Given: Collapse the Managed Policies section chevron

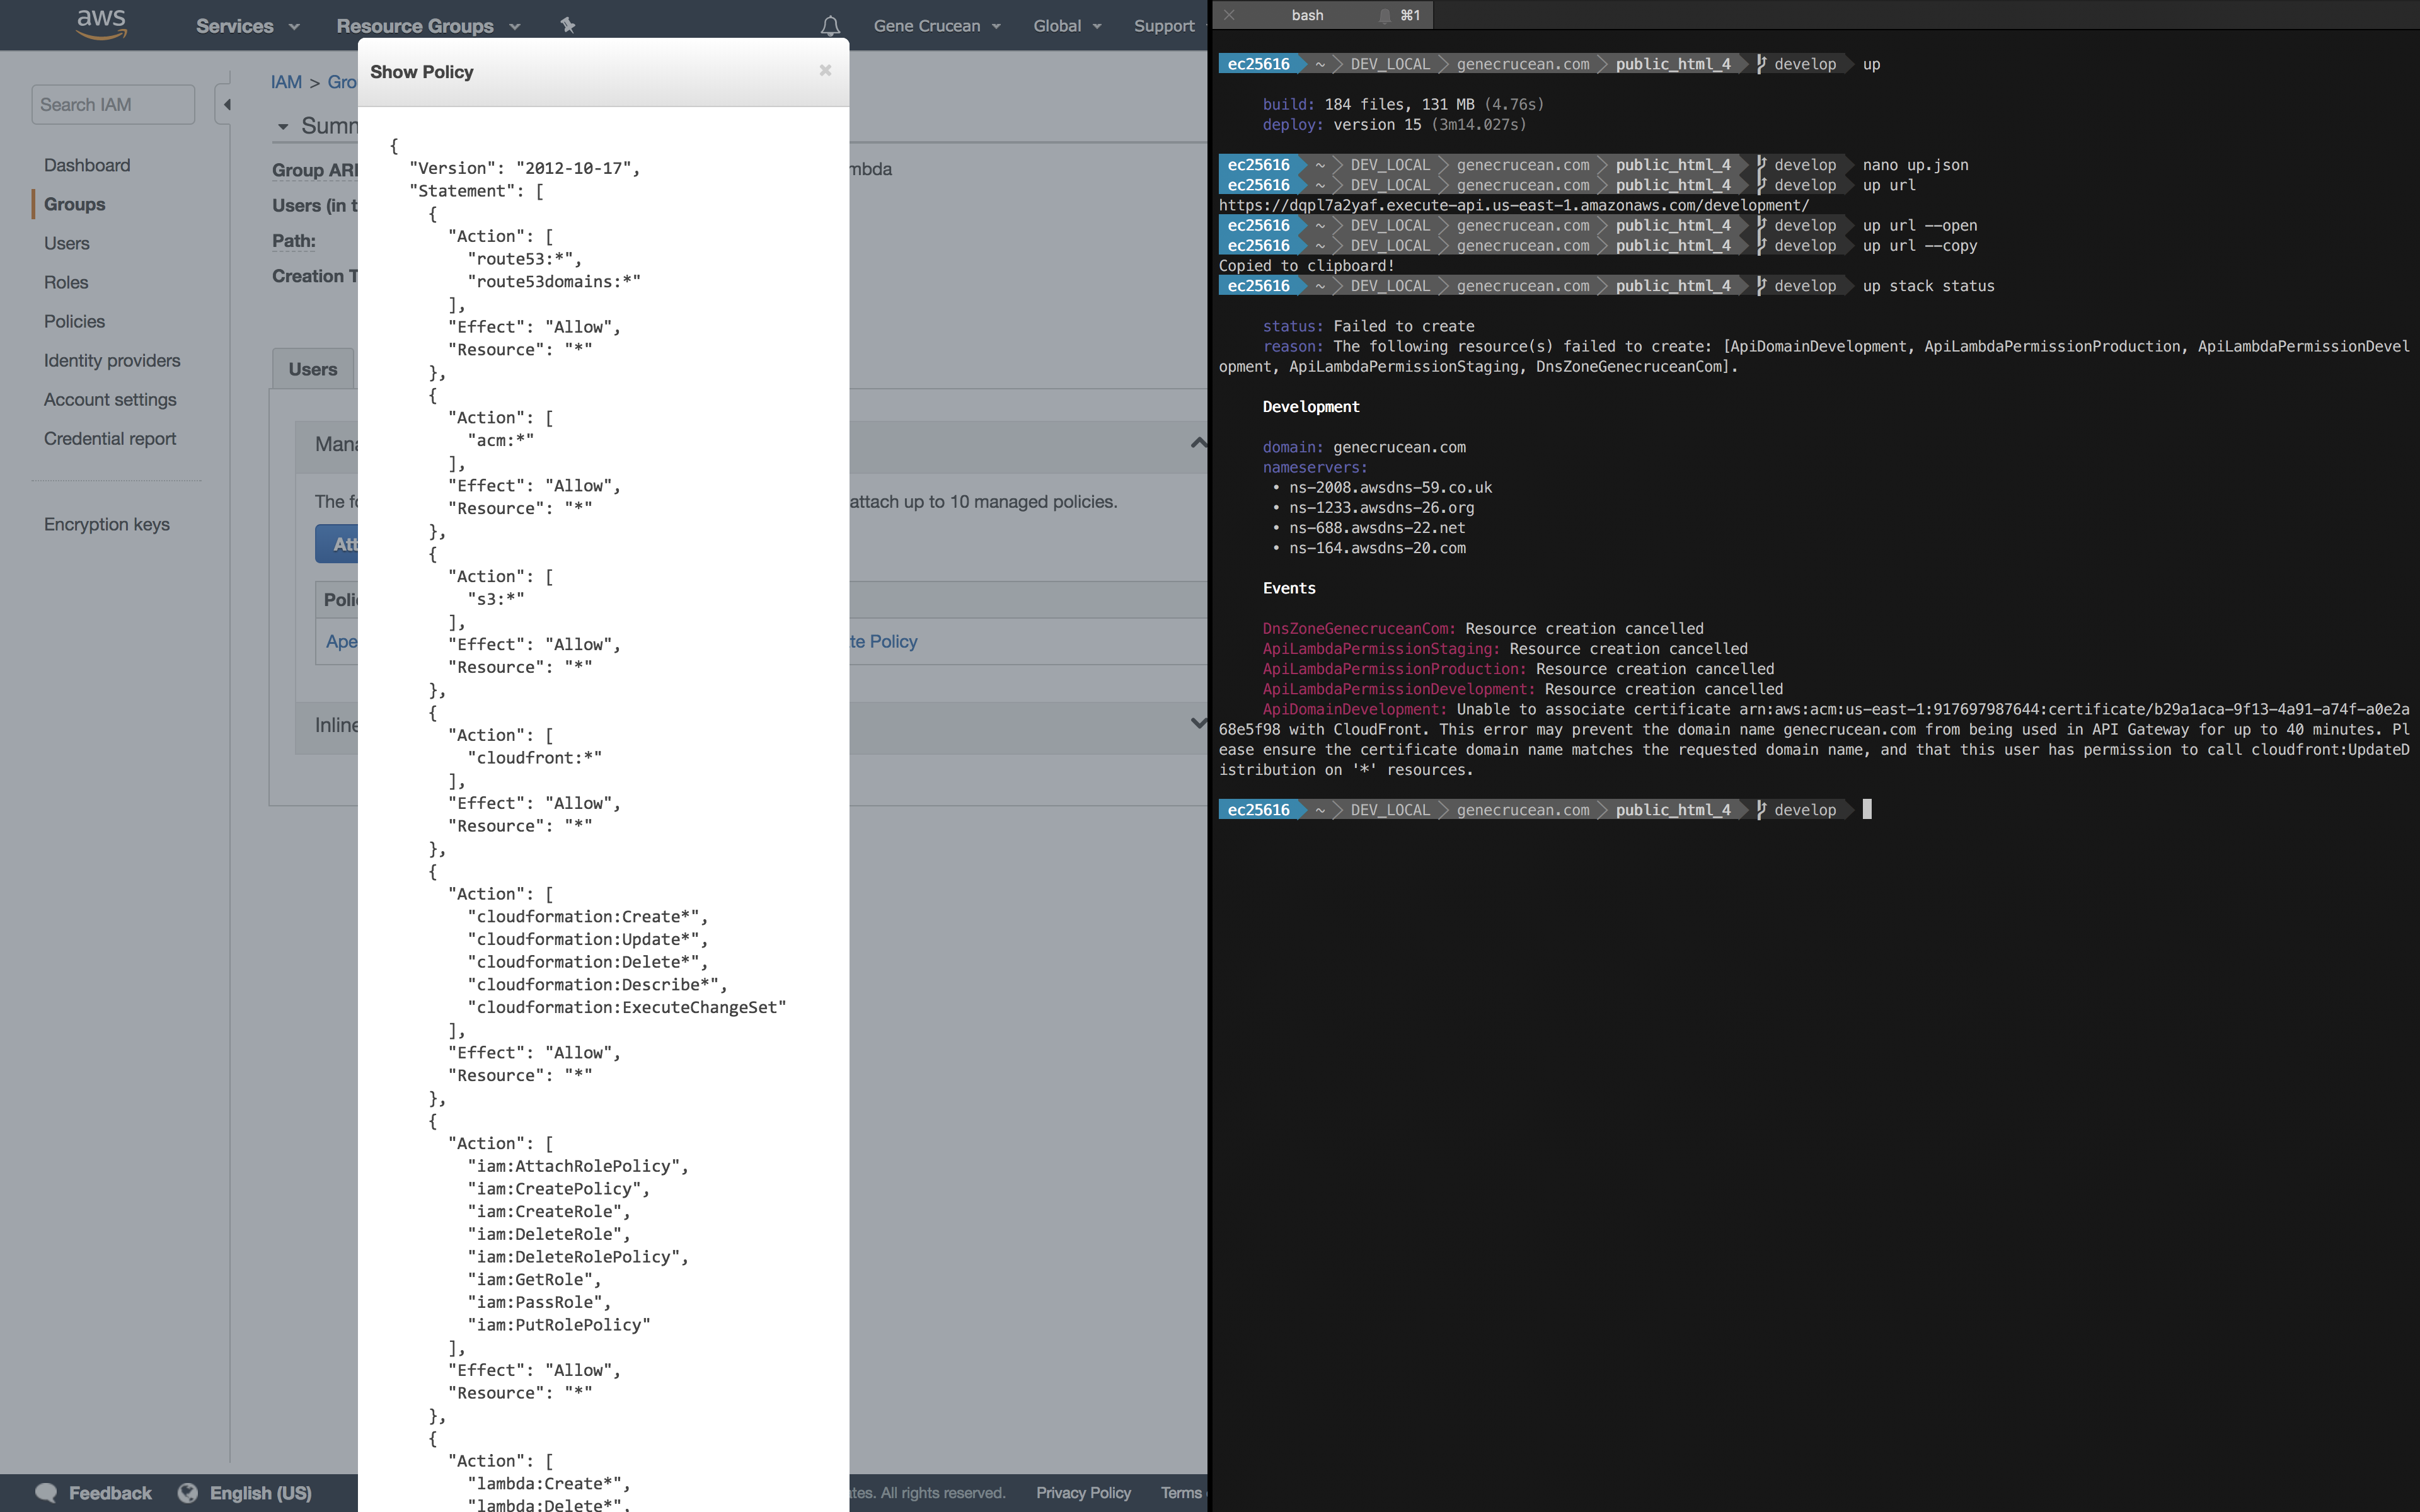Looking at the screenshot, I should coord(1198,443).
